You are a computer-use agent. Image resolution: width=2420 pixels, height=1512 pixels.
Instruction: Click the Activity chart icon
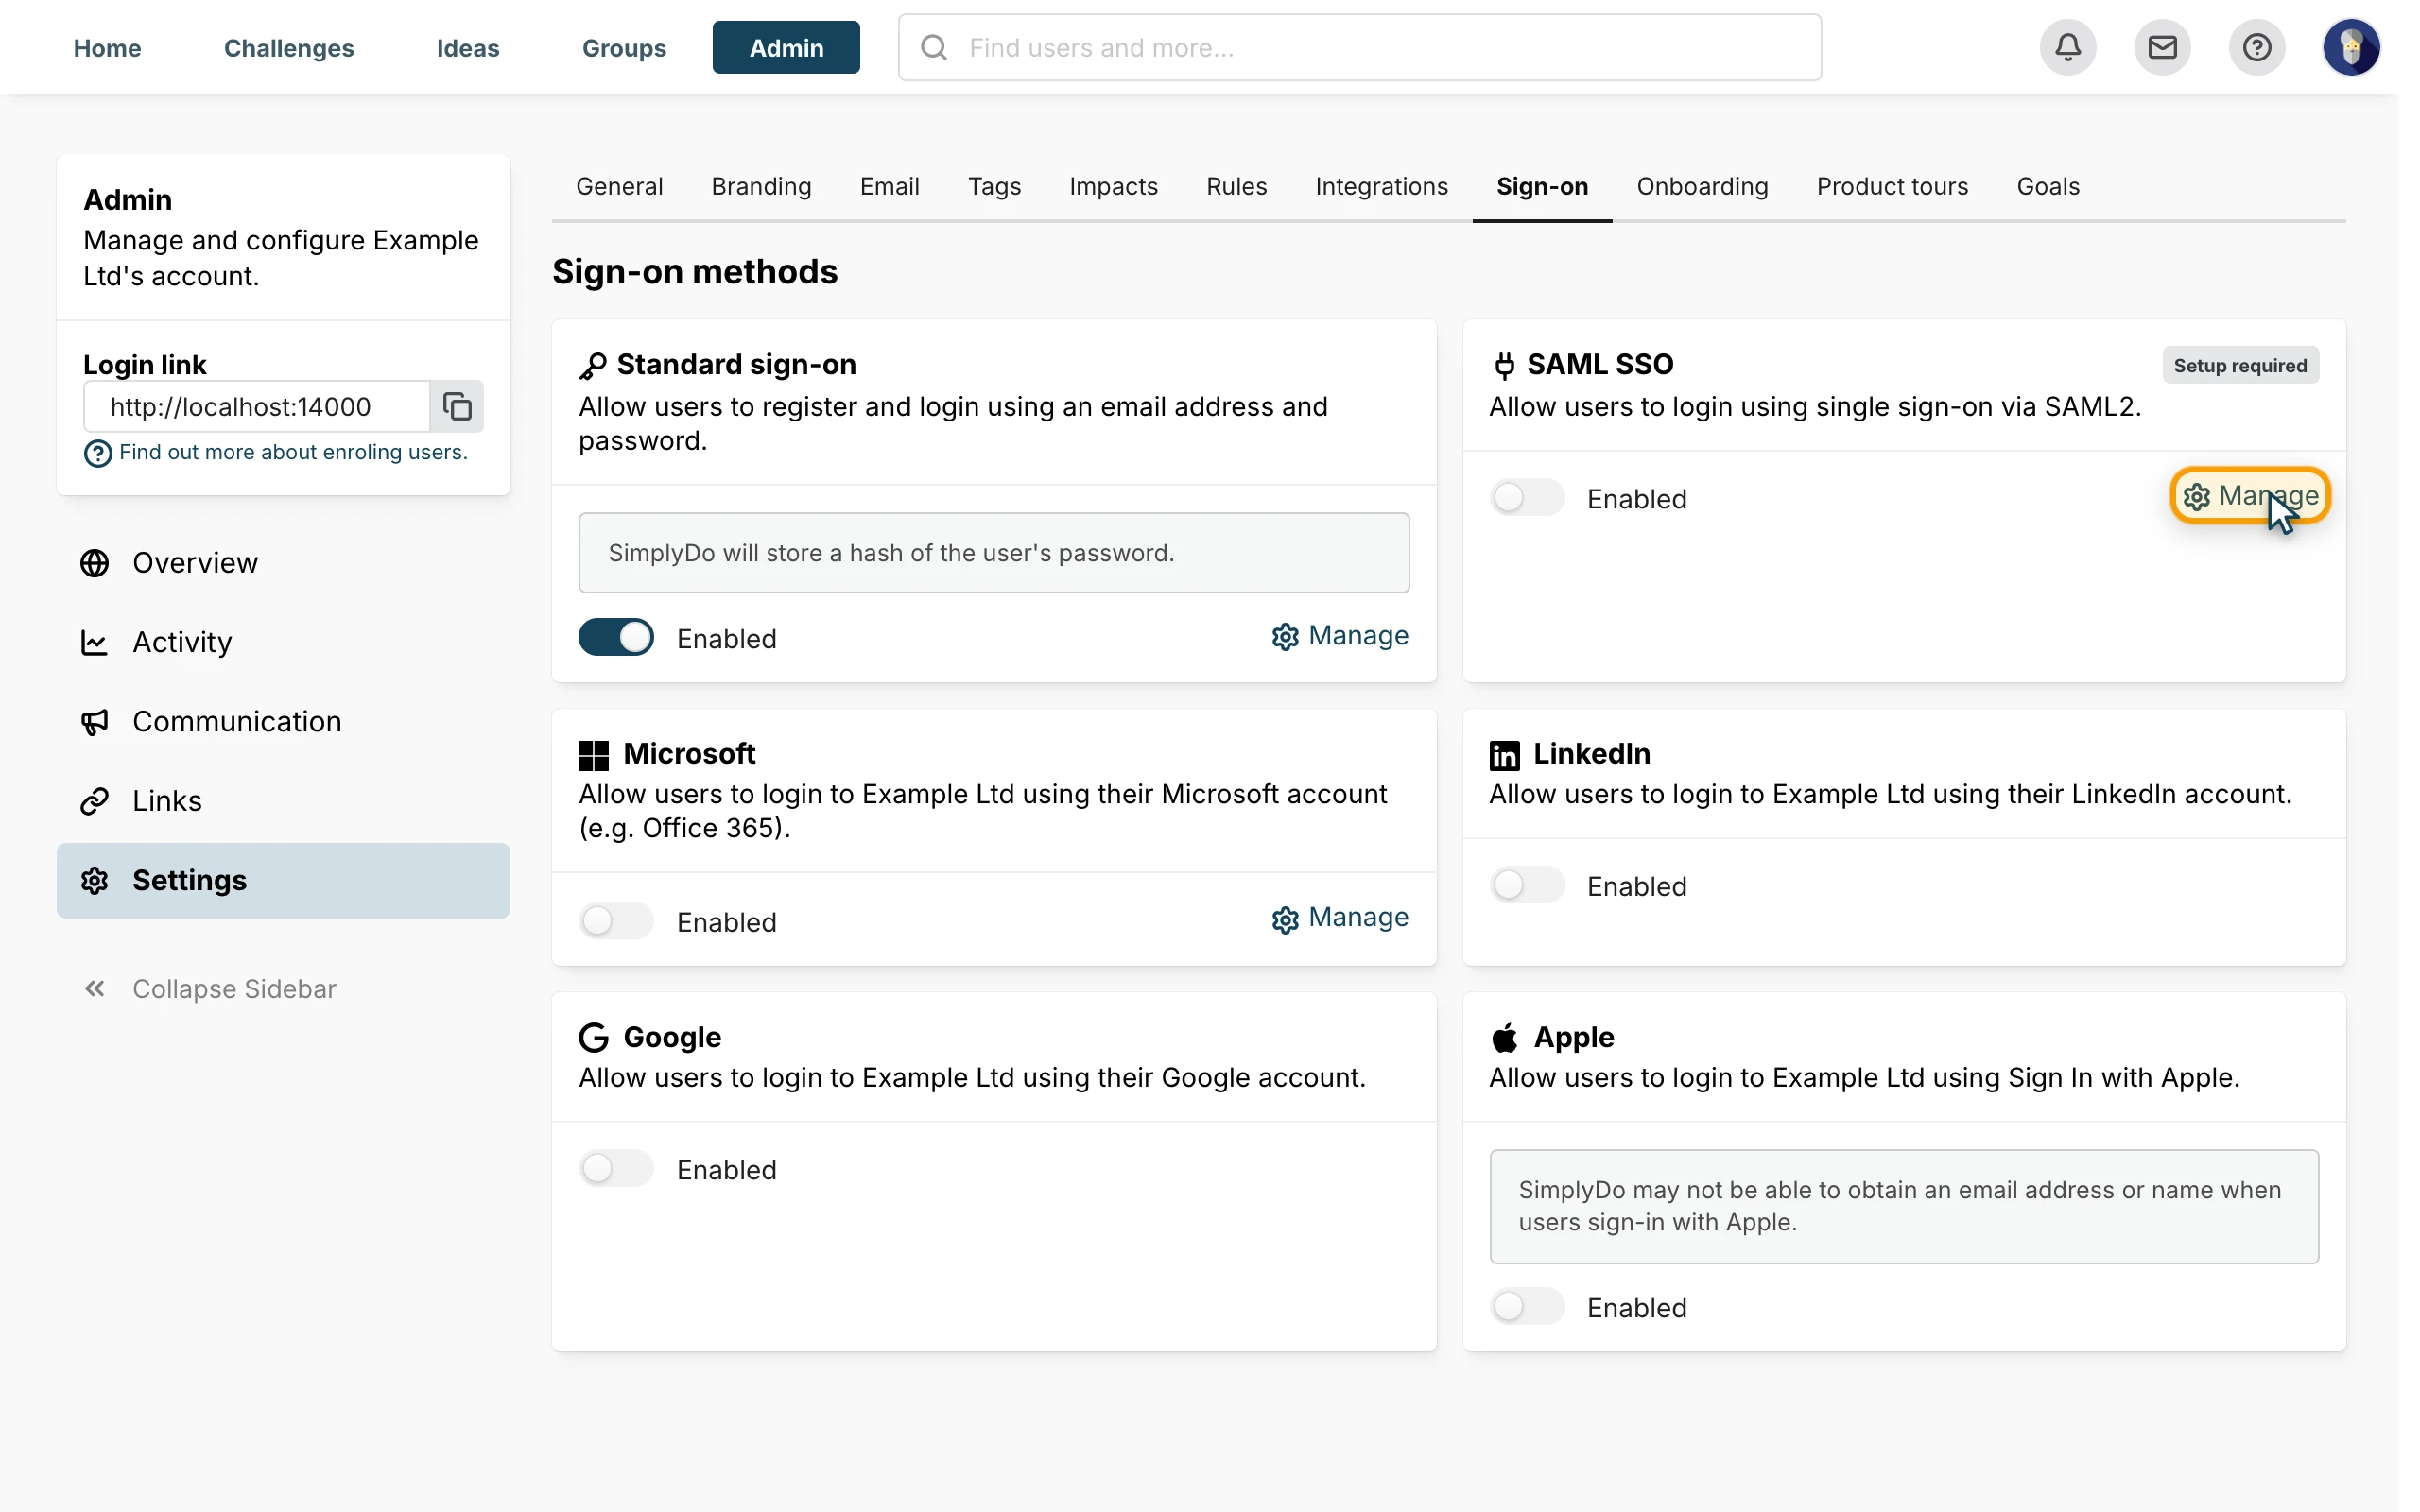(x=94, y=642)
